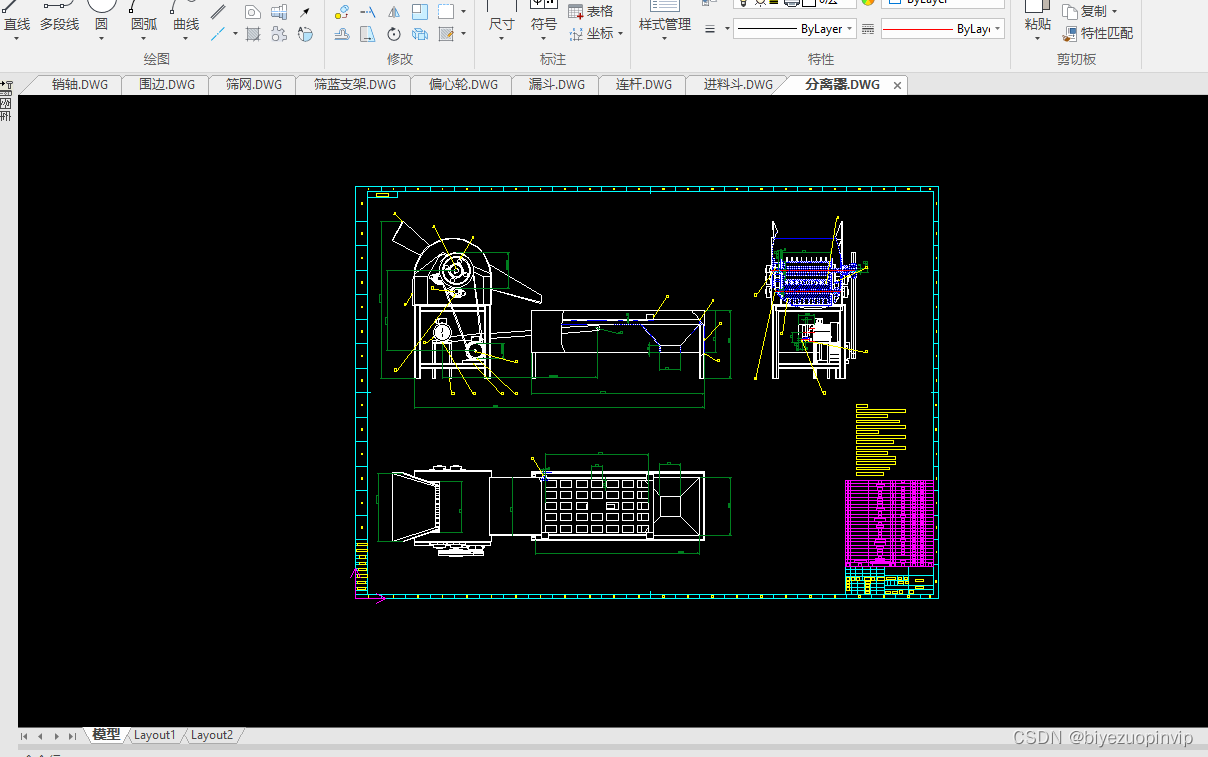The height and width of the screenshot is (757, 1208).
Task: Click the sphere region icon in 绘图
Action: pyautogui.click(x=305, y=34)
